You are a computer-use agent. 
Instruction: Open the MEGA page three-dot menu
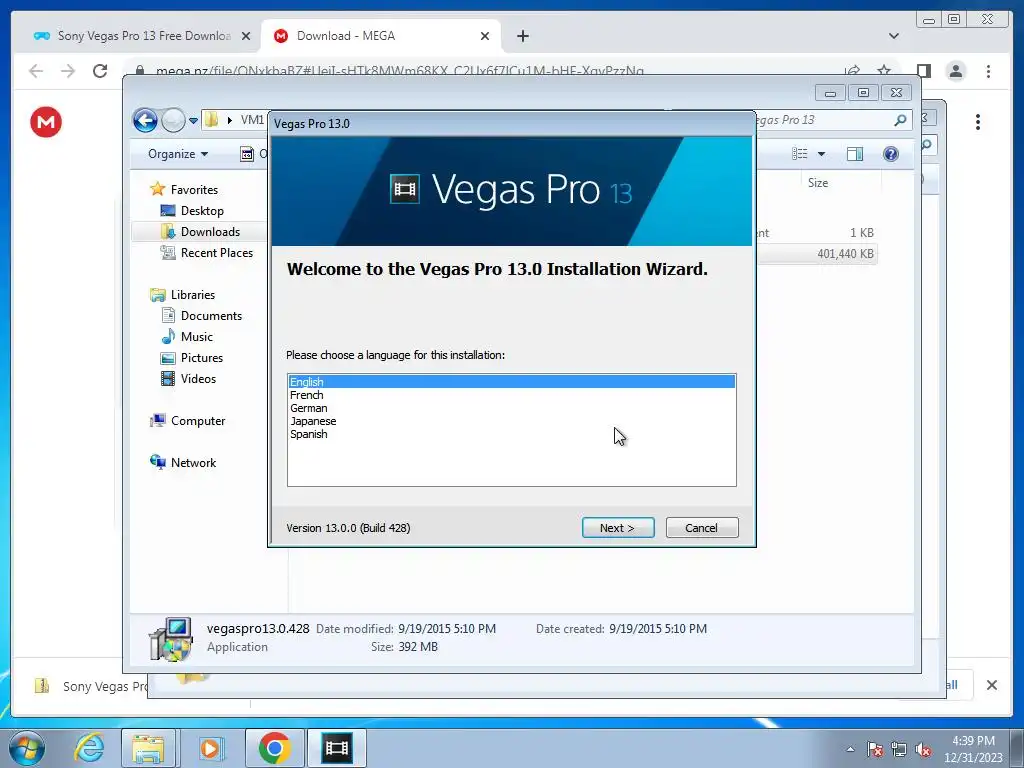978,121
